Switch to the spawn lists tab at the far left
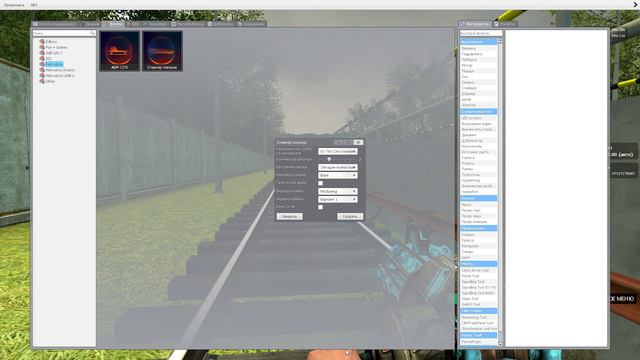This screenshot has width=640, height=360. tap(55, 24)
